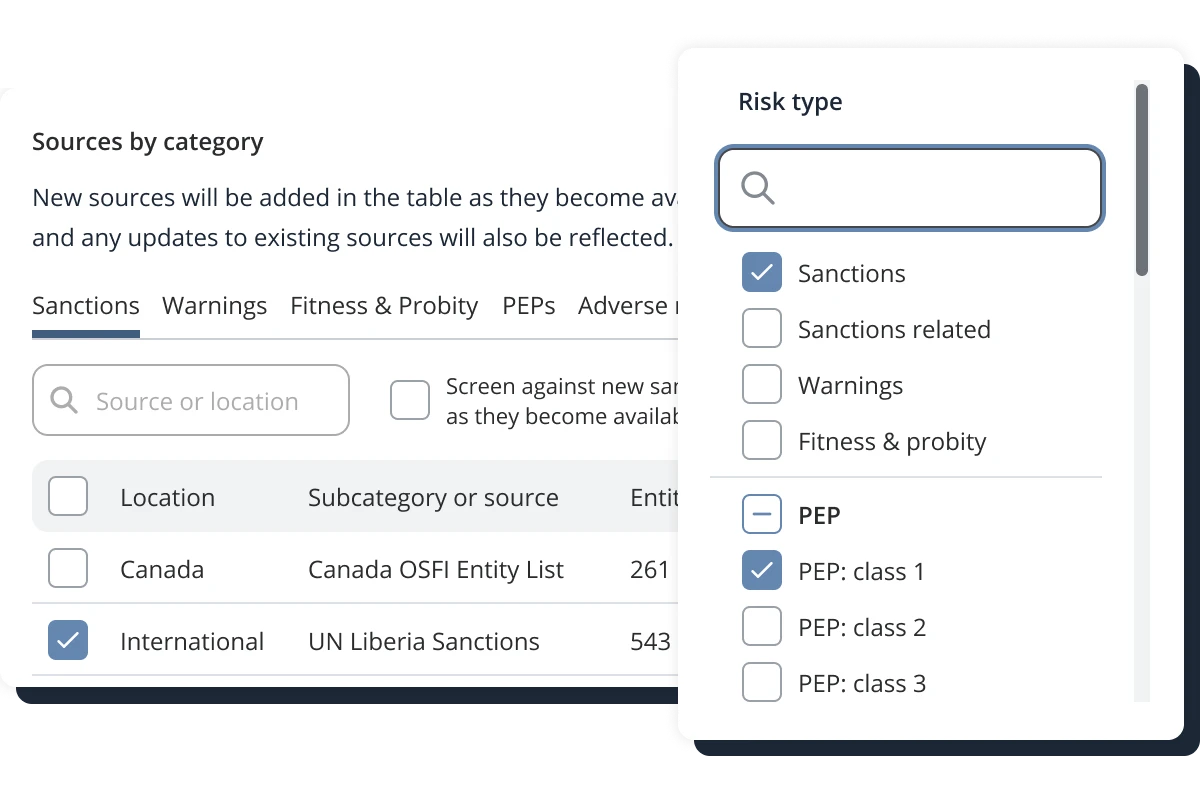This screenshot has width=1200, height=800.
Task: Check the Canada OSFI Entity List row
Action: 68,568
